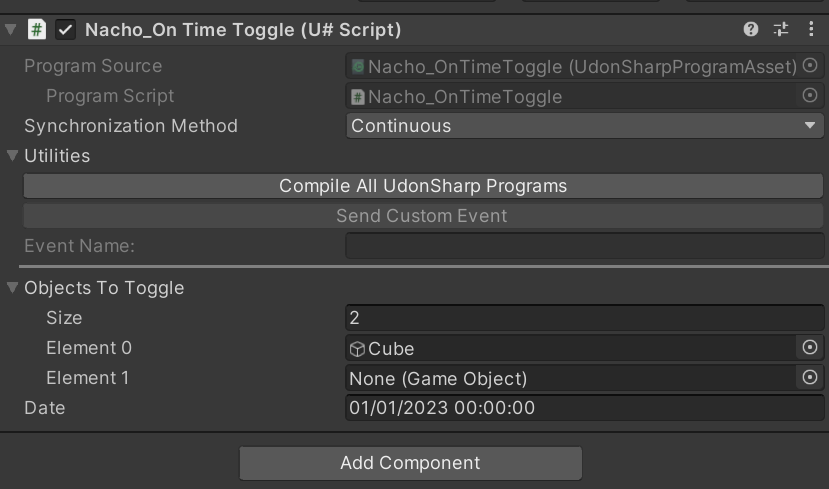Viewport: 829px width, 489px height.
Task: Click the Element 0 Cube object field
Action: coord(570,348)
